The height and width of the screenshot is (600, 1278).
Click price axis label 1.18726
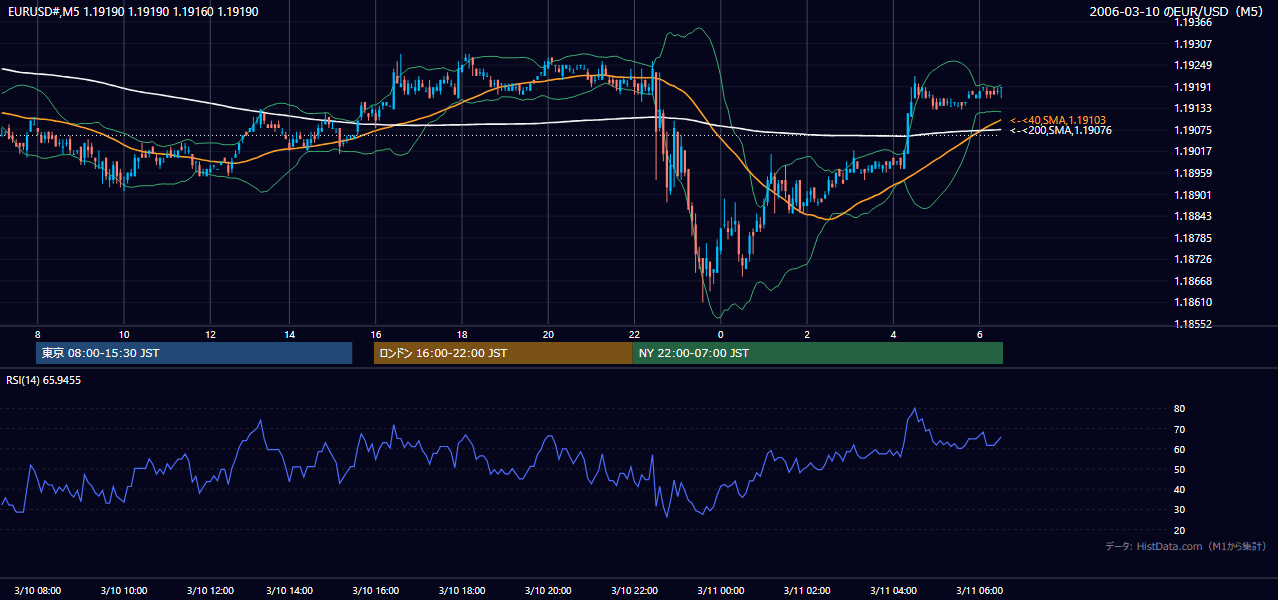pyautogui.click(x=1193, y=259)
